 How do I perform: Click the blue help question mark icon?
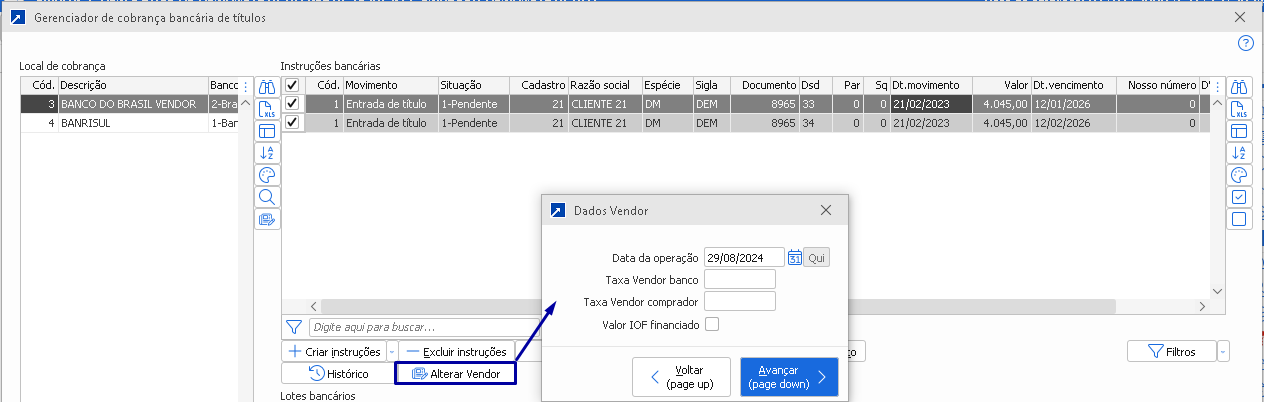point(1245,43)
